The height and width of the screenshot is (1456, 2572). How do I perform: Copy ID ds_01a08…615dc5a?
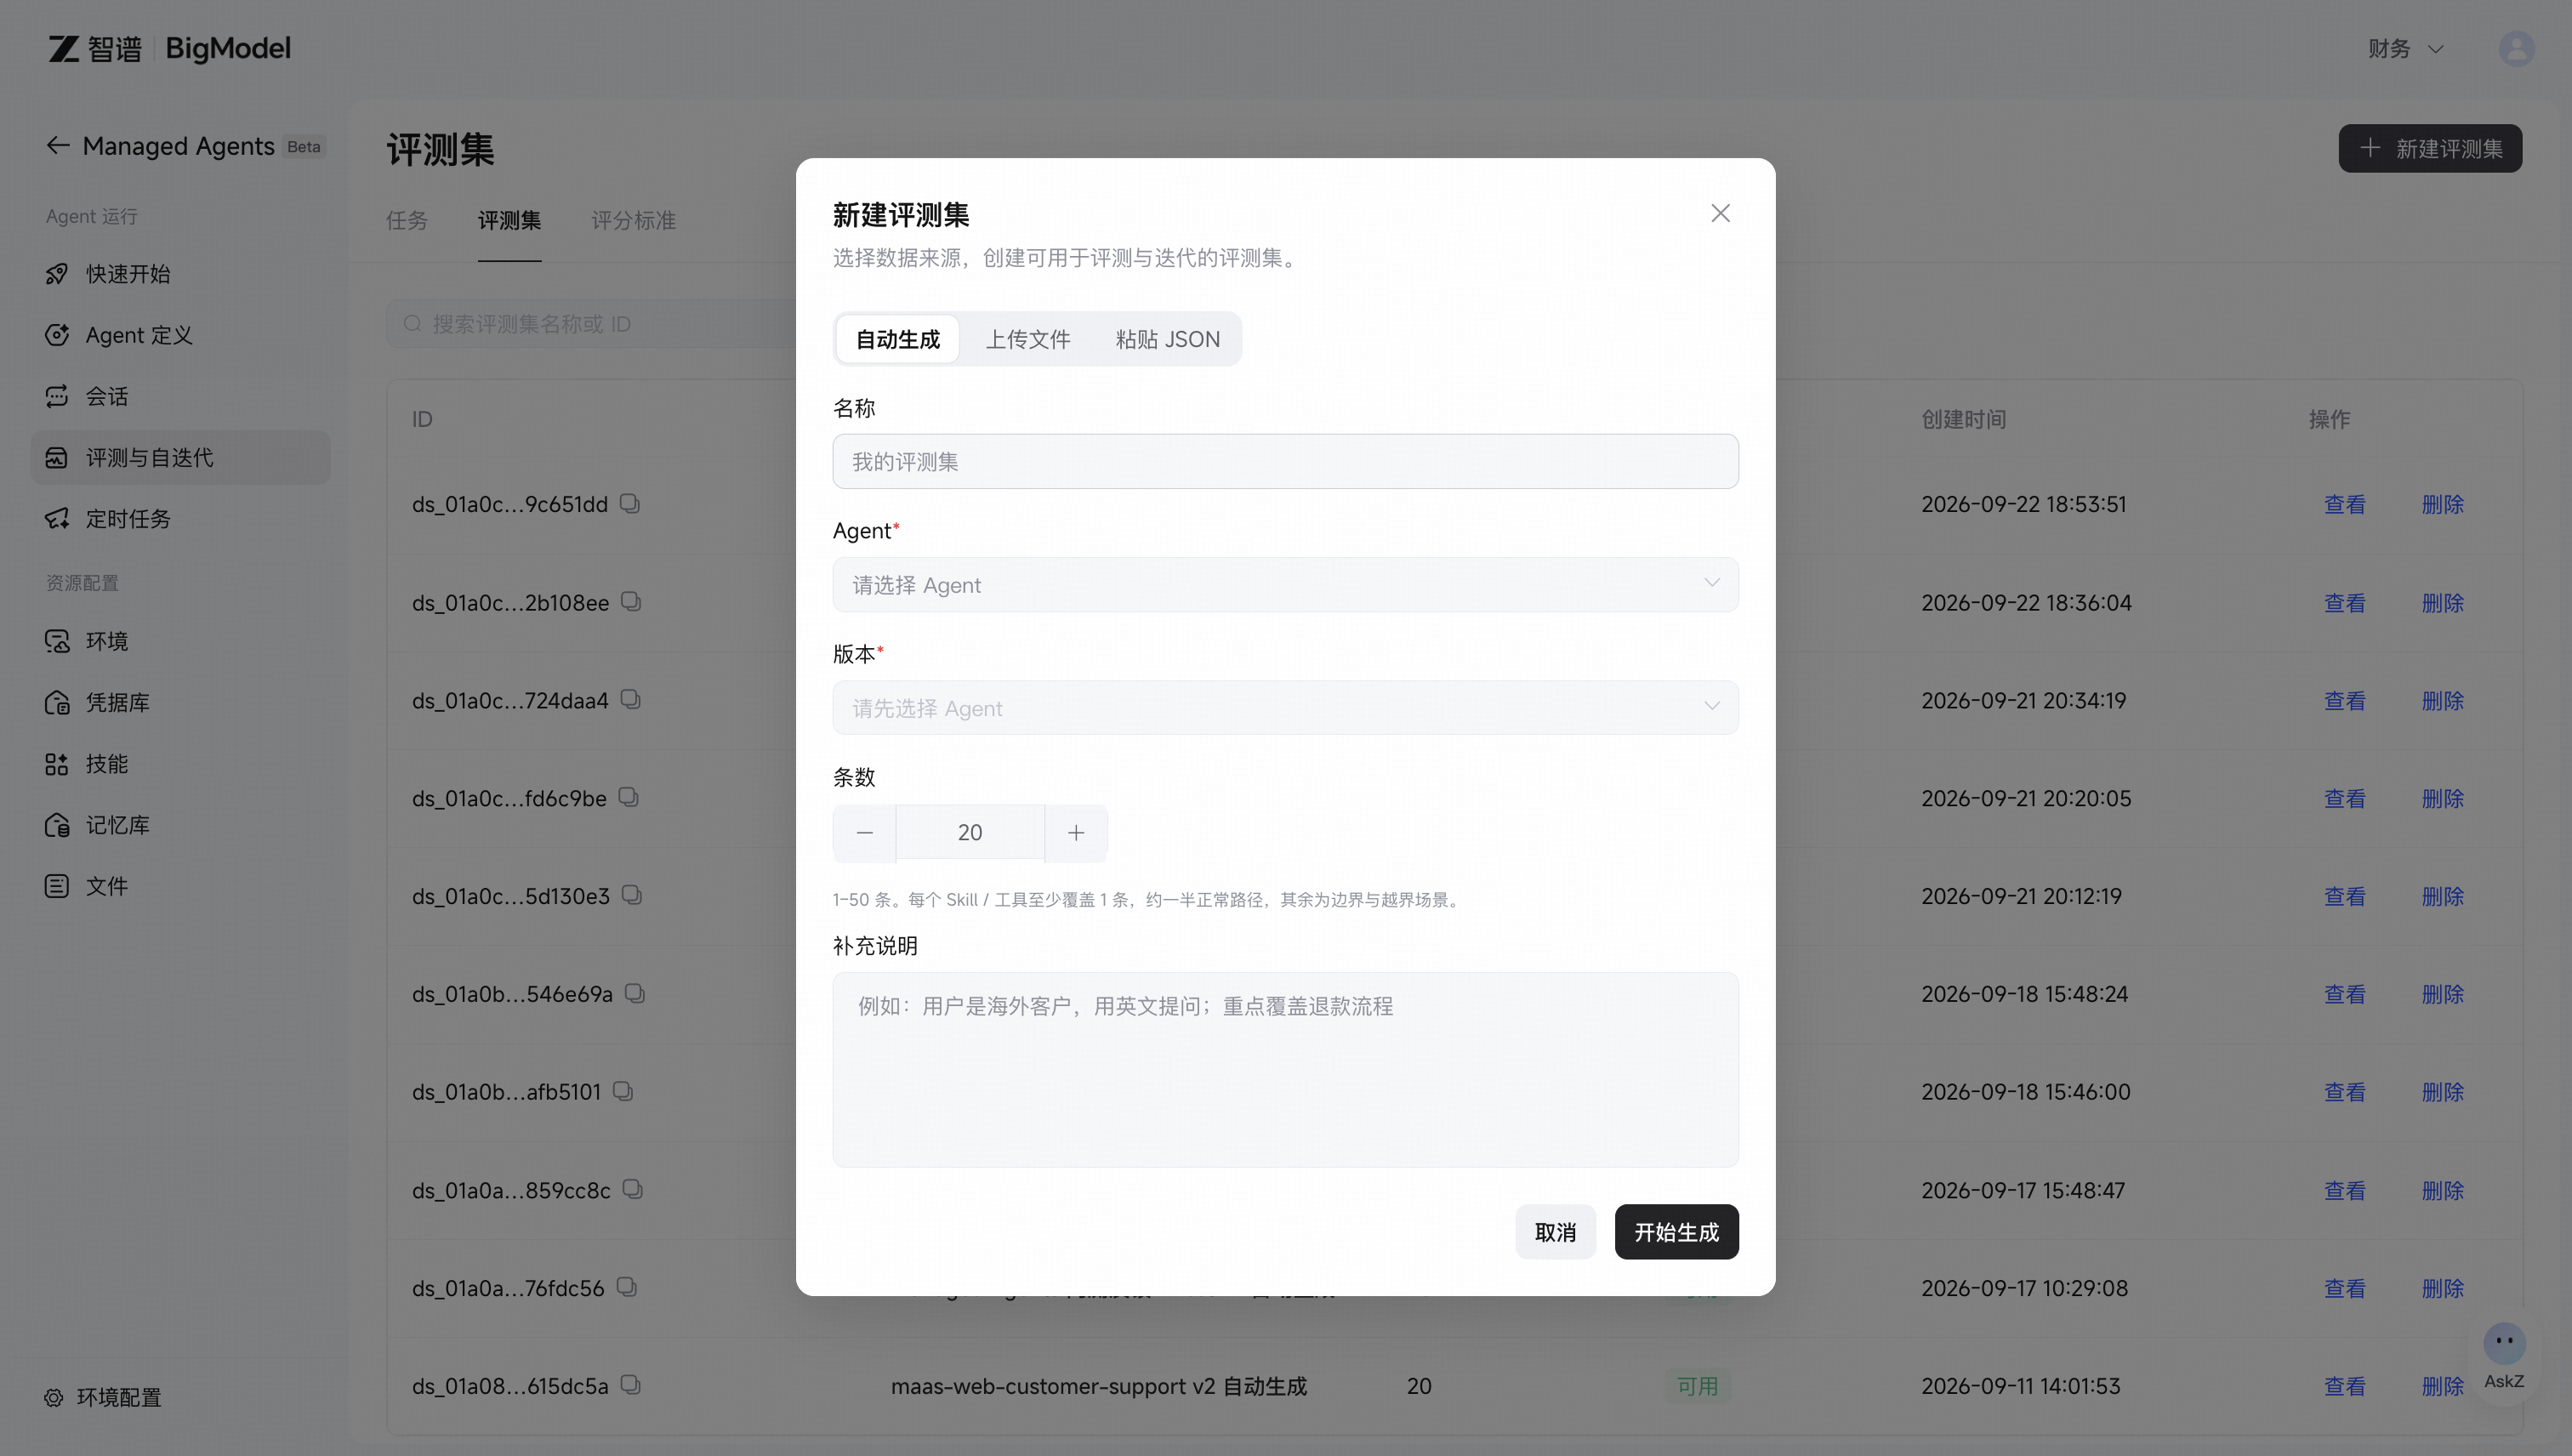630,1385
